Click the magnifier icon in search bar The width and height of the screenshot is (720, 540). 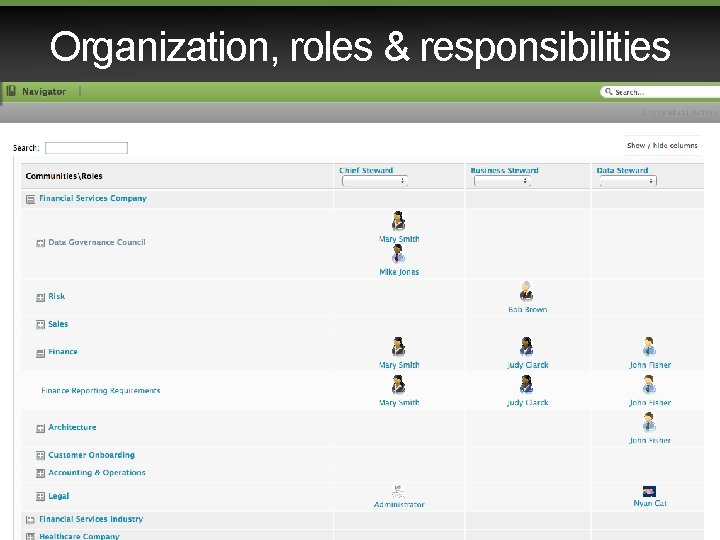608,91
